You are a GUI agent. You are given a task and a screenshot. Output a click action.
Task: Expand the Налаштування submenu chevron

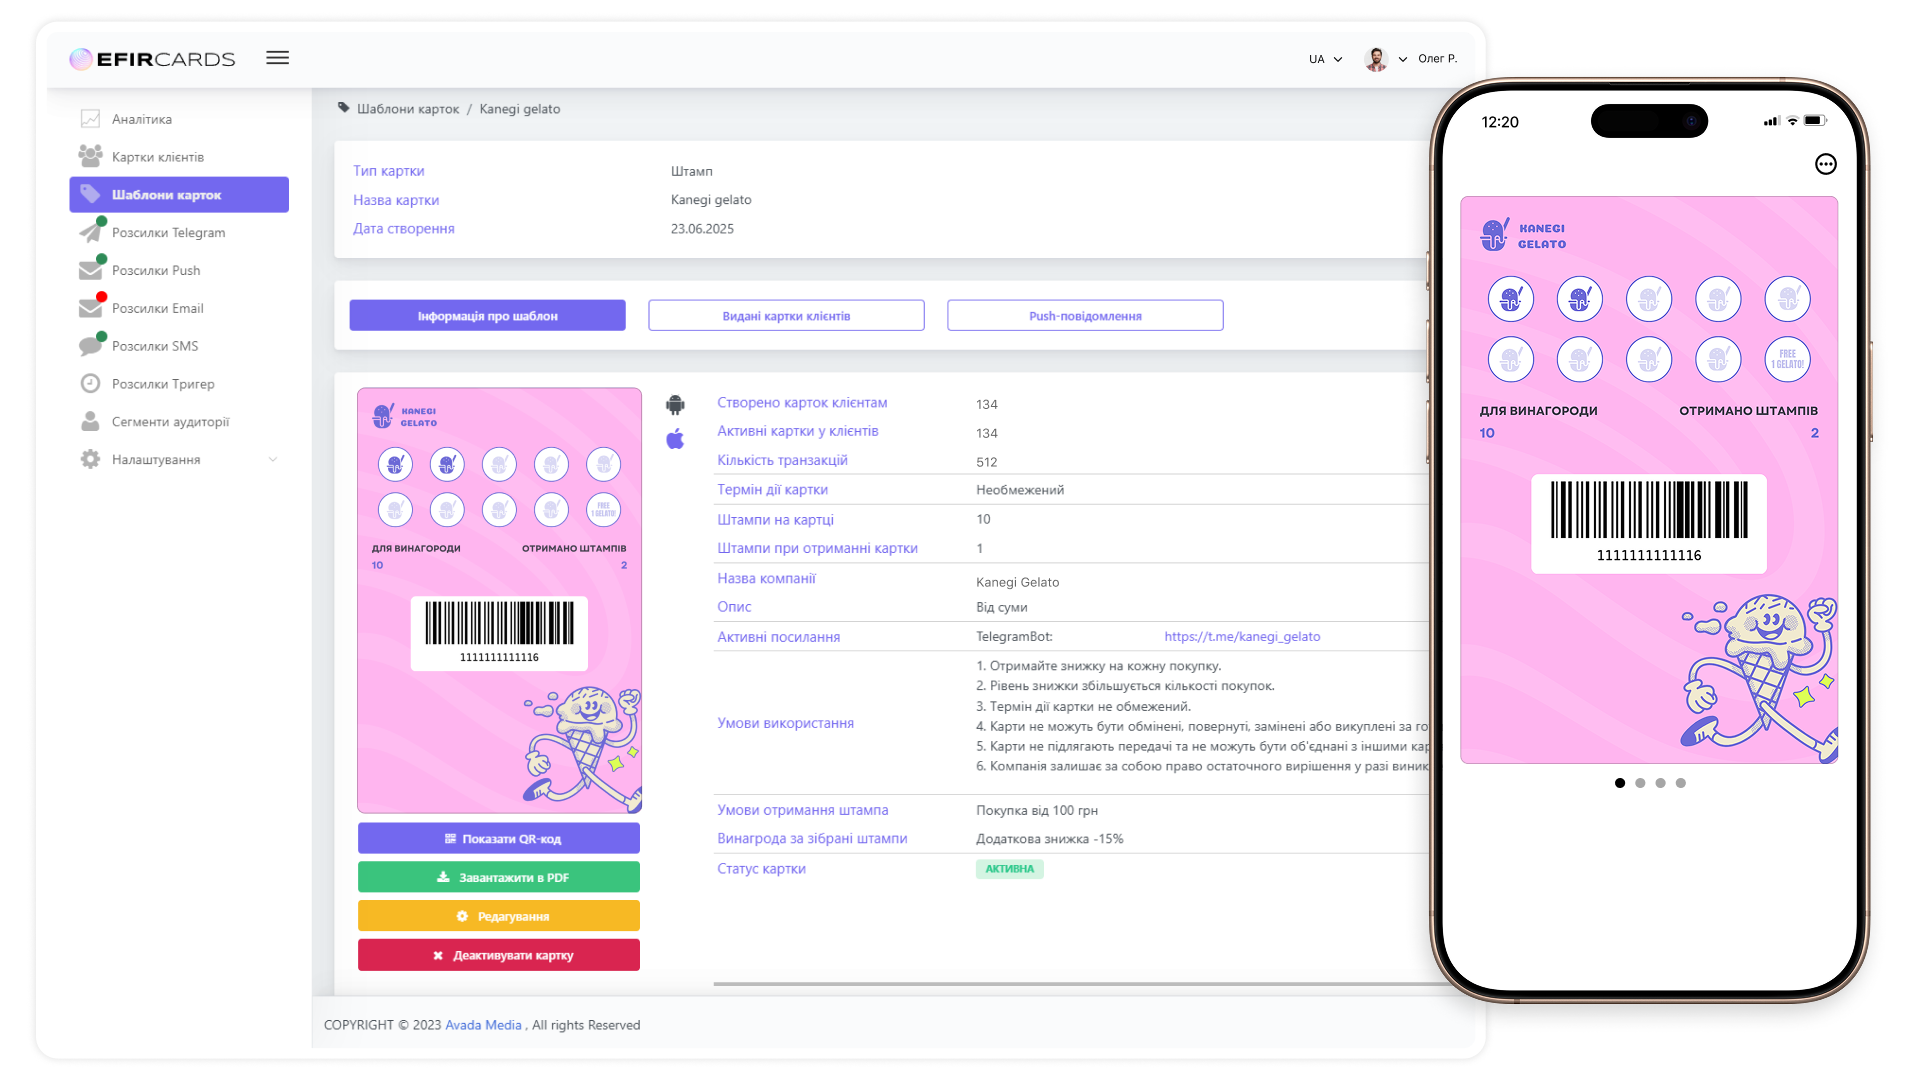point(273,460)
